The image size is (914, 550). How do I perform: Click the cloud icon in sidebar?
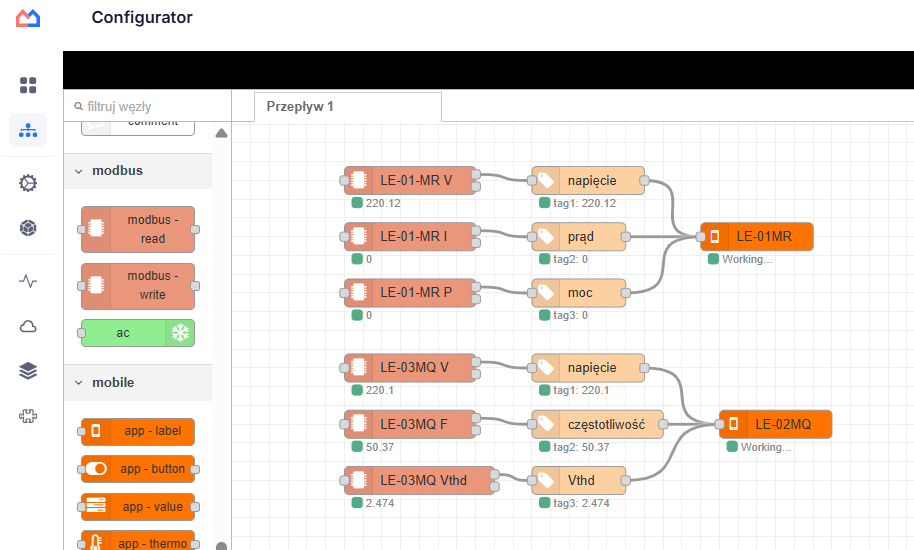click(28, 326)
